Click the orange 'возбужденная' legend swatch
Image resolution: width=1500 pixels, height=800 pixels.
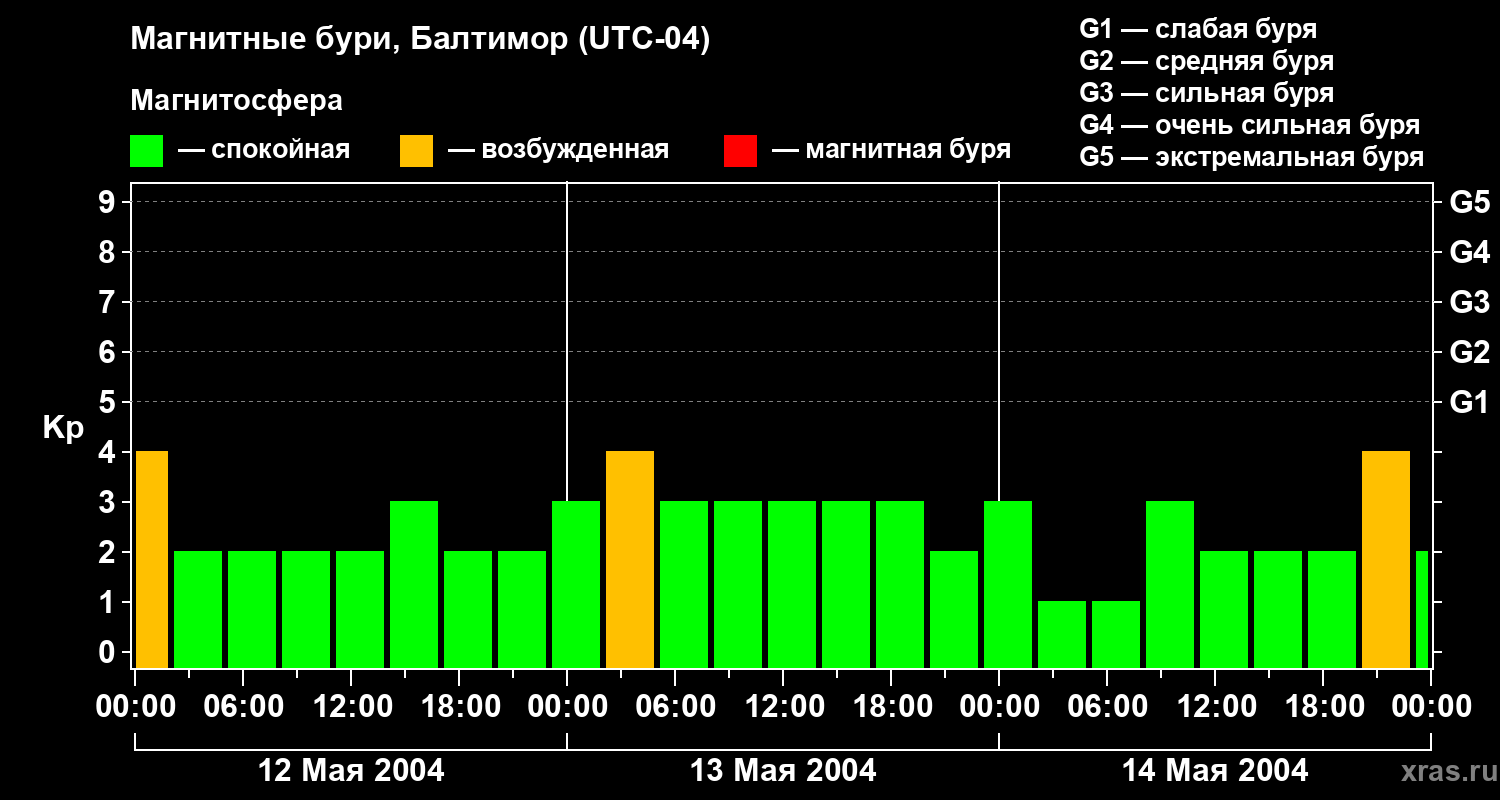click(416, 151)
